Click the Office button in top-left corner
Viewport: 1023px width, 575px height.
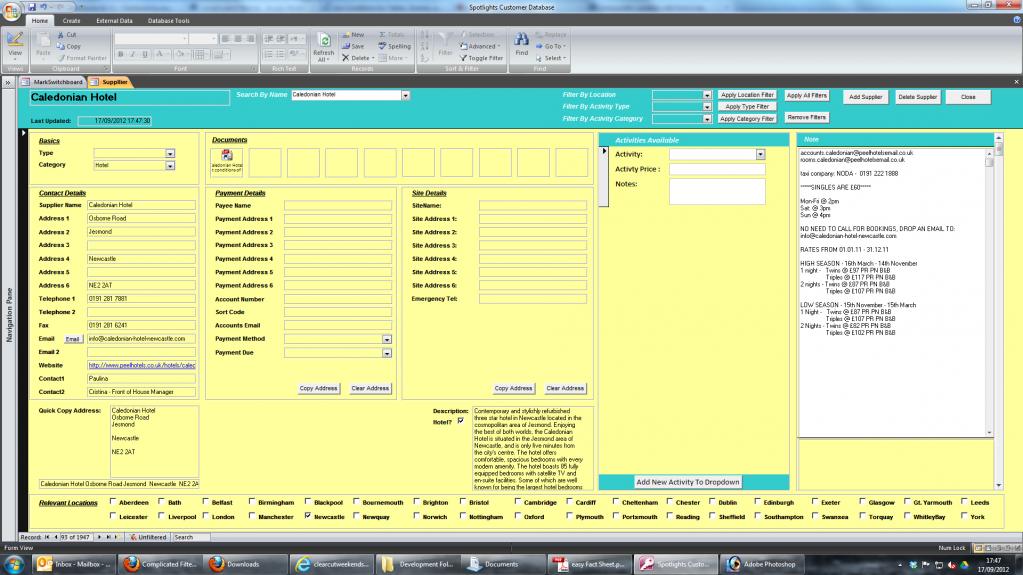tap(12, 11)
